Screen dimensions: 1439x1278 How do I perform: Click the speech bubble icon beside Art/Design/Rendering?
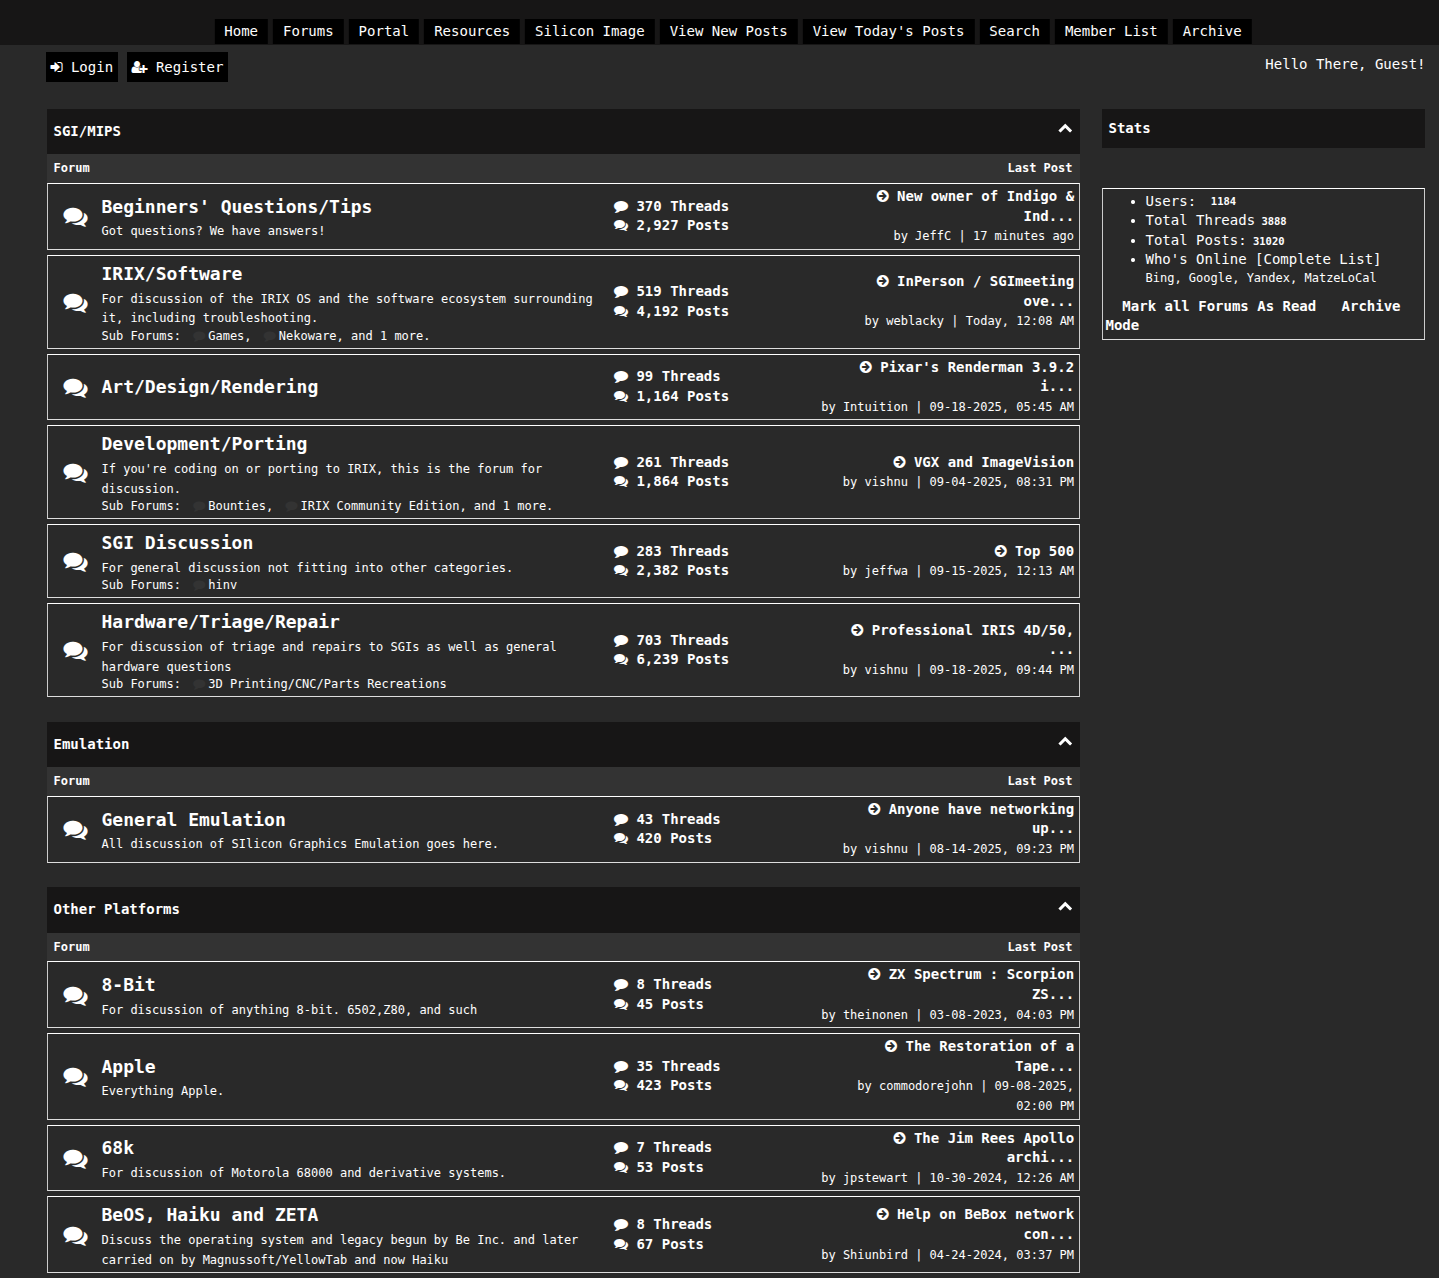[75, 387]
